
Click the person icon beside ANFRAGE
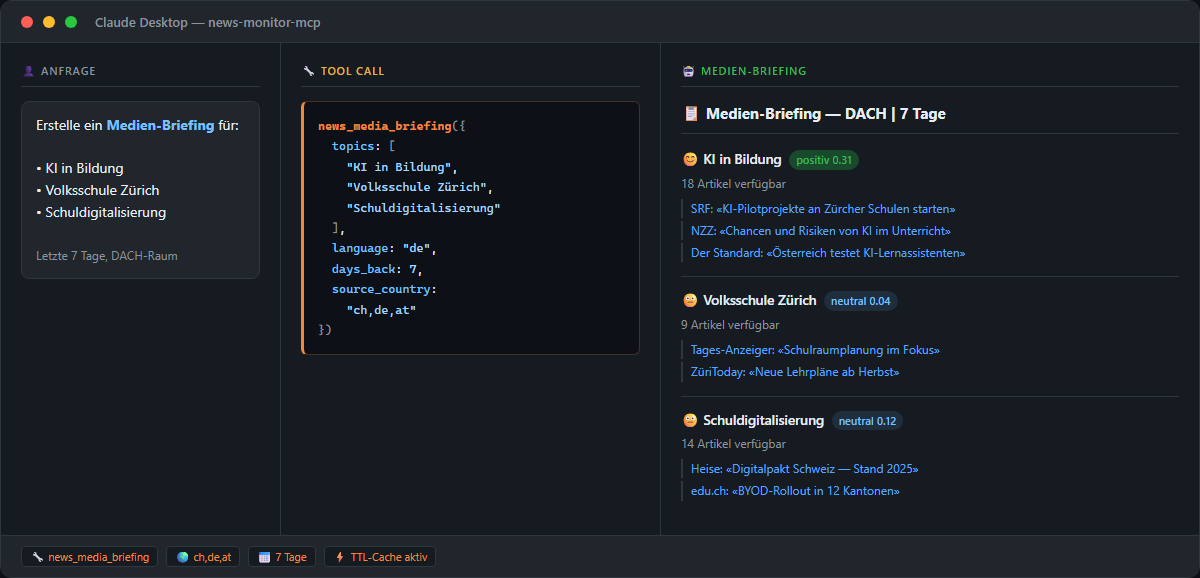(28, 71)
